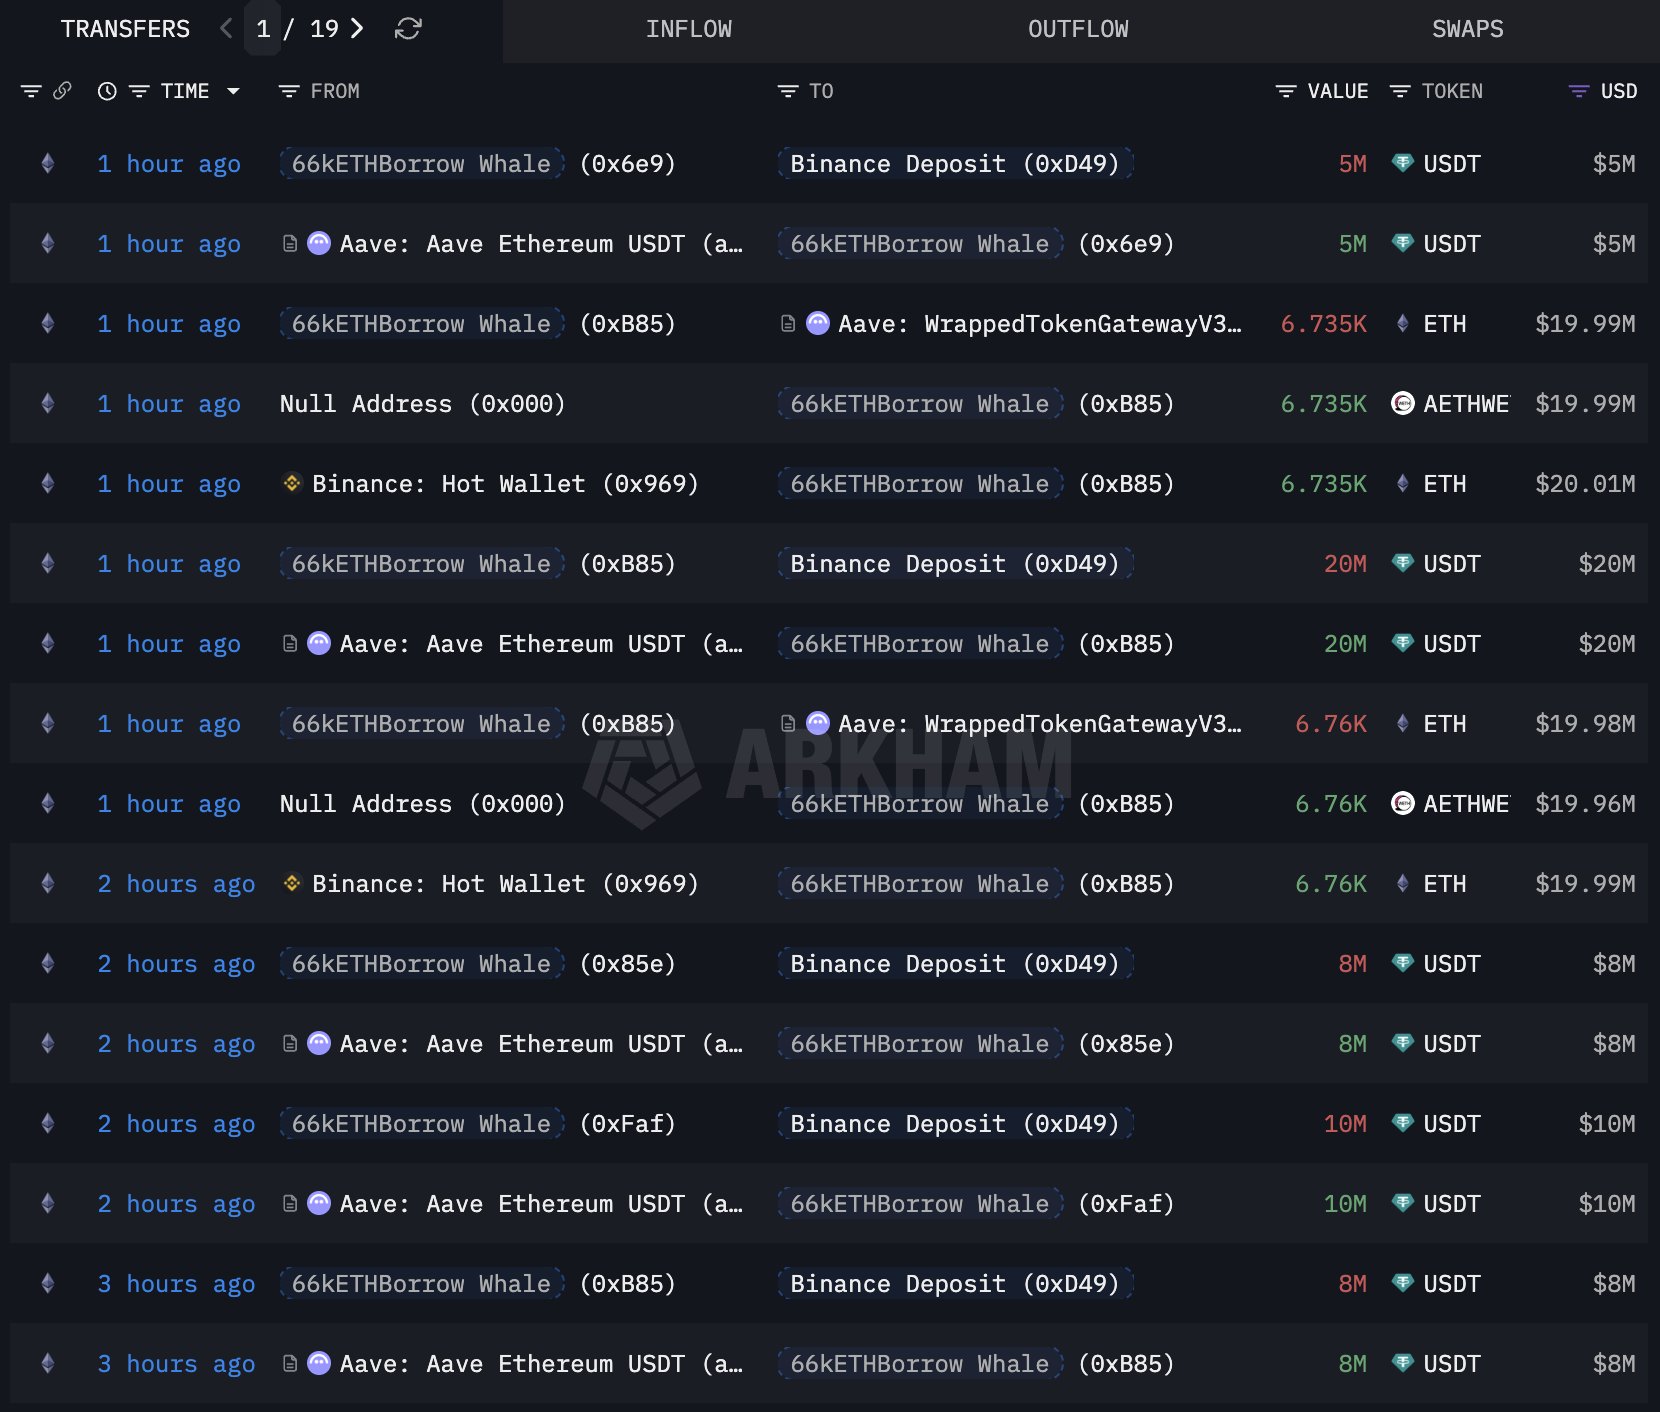
Task: Click the transaction link icon in the header row
Action: click(x=62, y=90)
